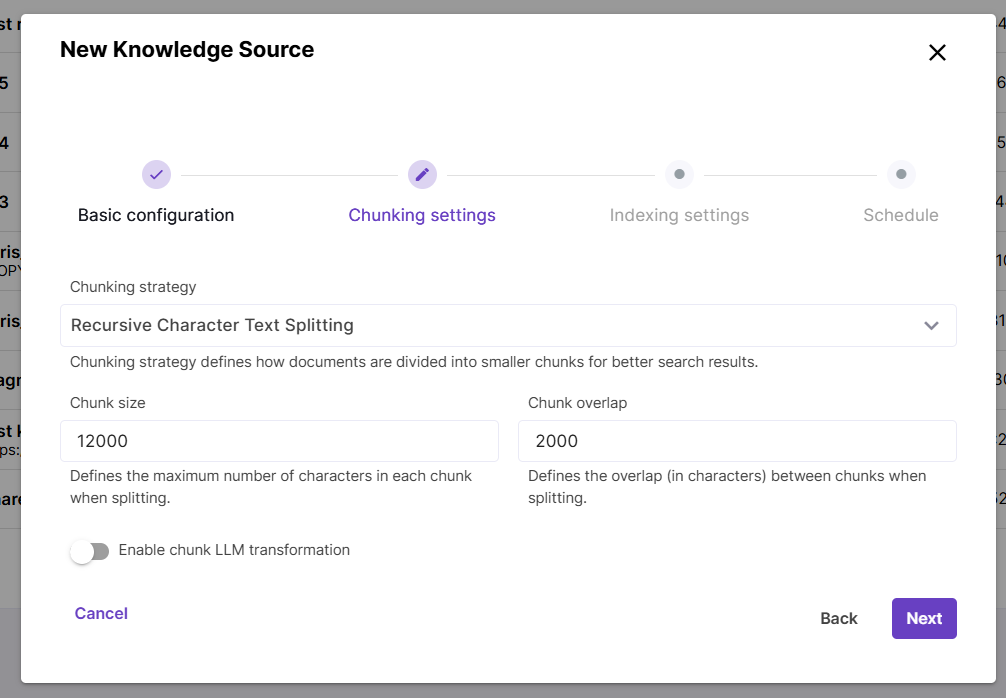Screen dimensions: 1006x698
Task: Click the Schedule step circle
Action: pos(901,174)
